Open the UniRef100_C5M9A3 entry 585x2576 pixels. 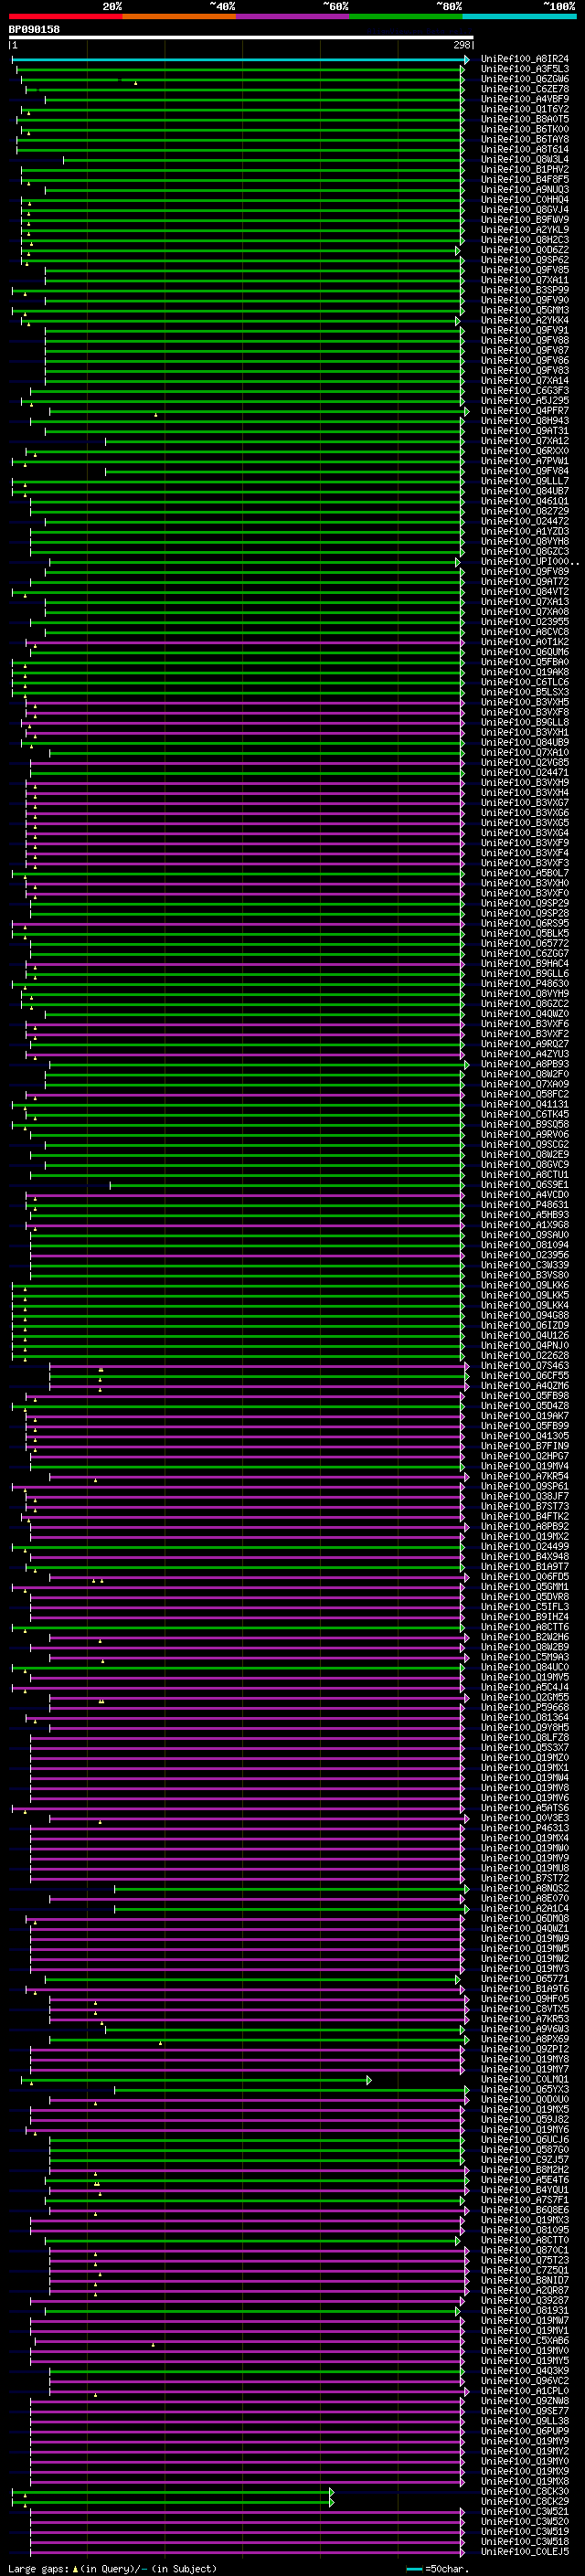tap(524, 1658)
